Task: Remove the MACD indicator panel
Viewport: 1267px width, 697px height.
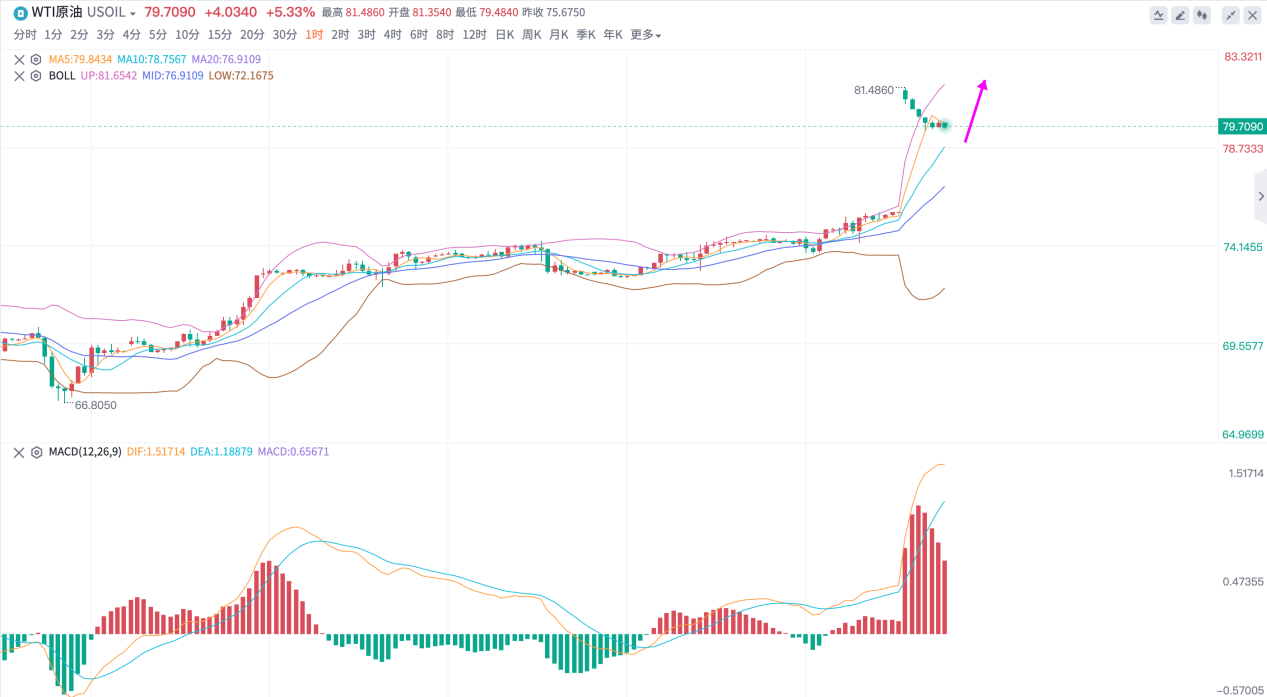Action: click(x=19, y=452)
